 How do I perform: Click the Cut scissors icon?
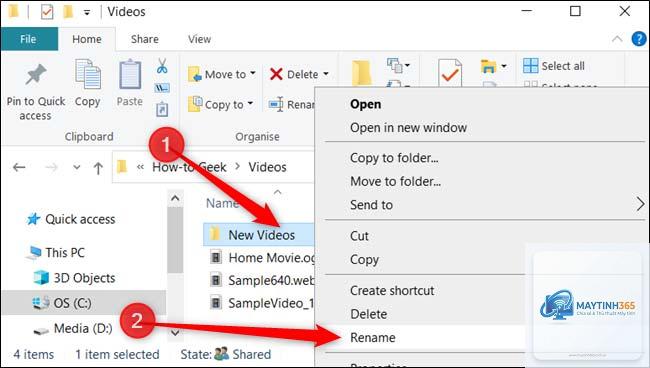162,65
